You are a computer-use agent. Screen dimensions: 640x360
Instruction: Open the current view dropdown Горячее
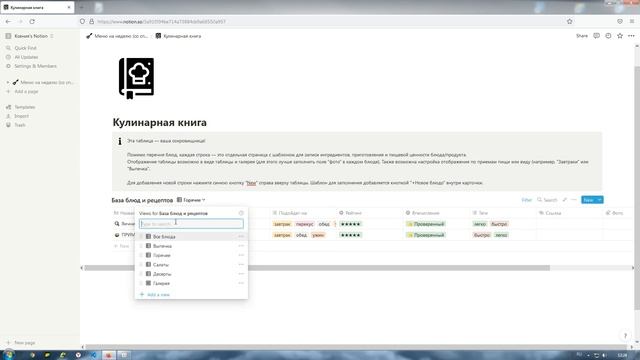pyautogui.click(x=191, y=200)
